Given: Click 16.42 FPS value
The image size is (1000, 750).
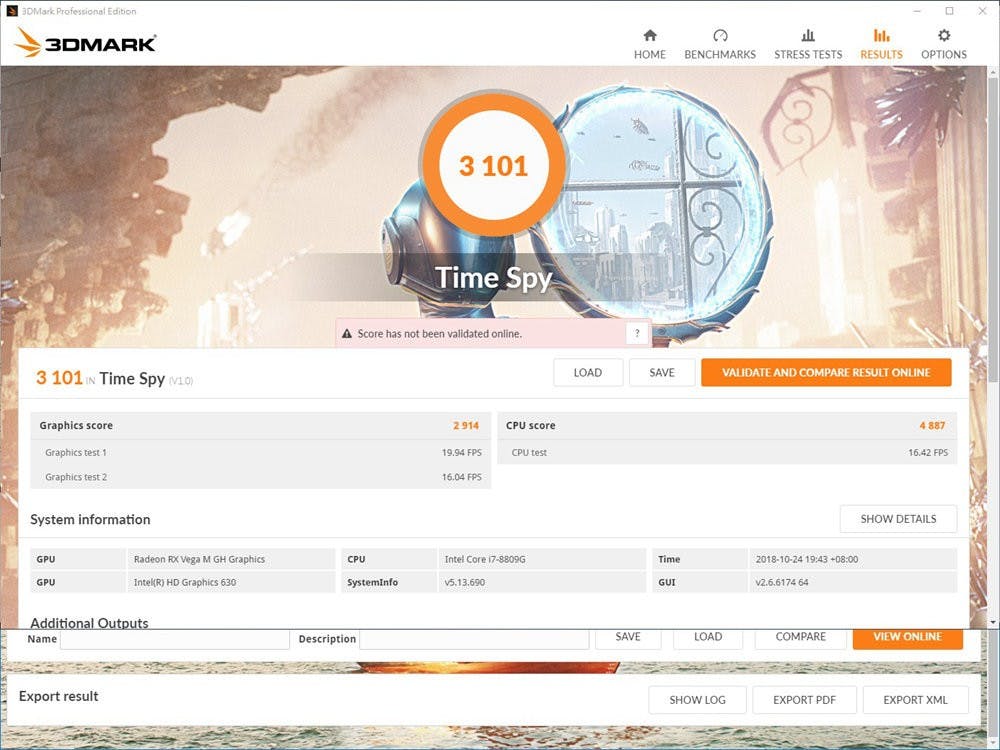Looking at the screenshot, I should pyautogui.click(x=928, y=452).
